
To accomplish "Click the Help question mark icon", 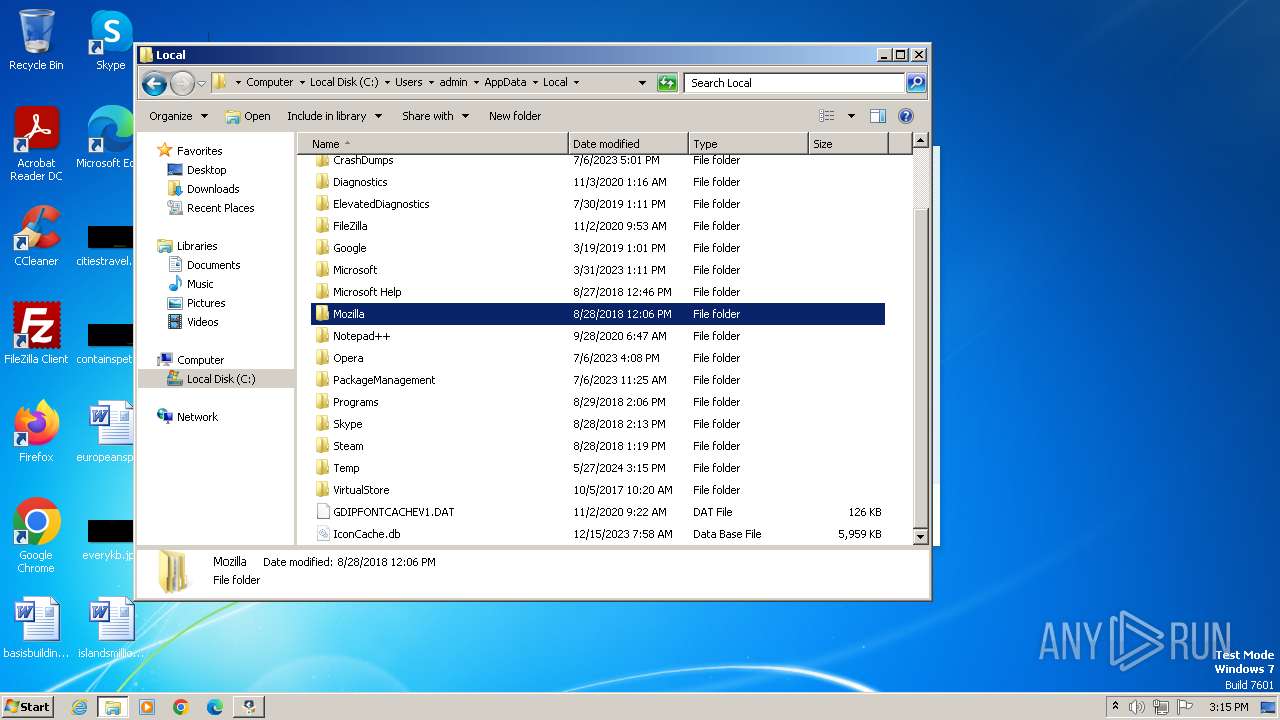I will (906, 116).
